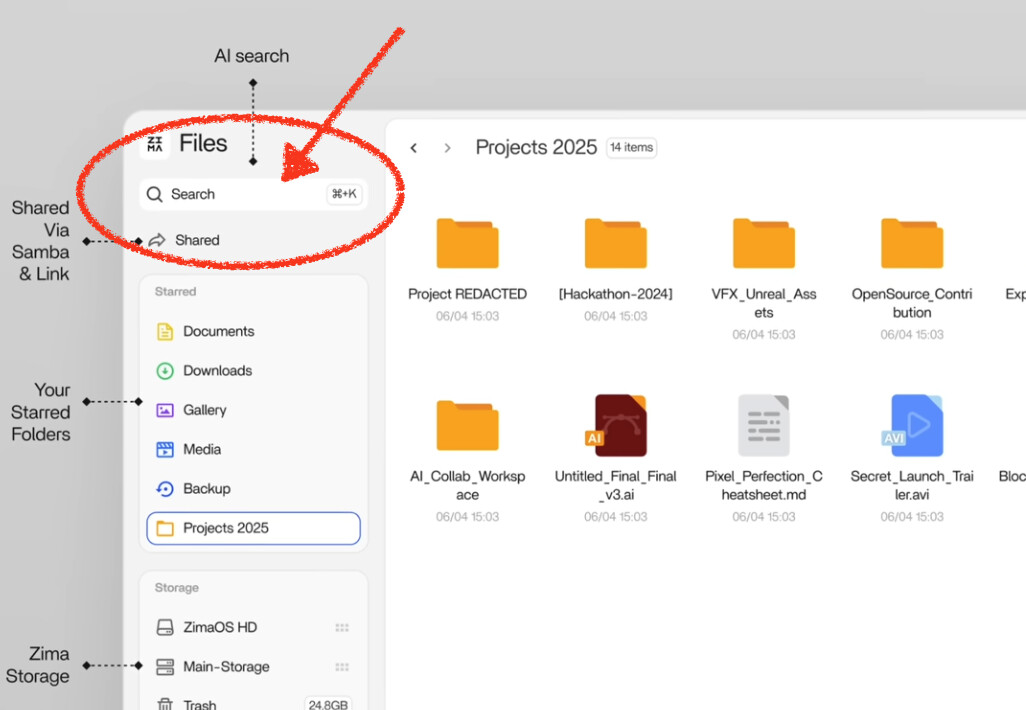
Task: Open the Project REDACTED folder
Action: (x=467, y=244)
